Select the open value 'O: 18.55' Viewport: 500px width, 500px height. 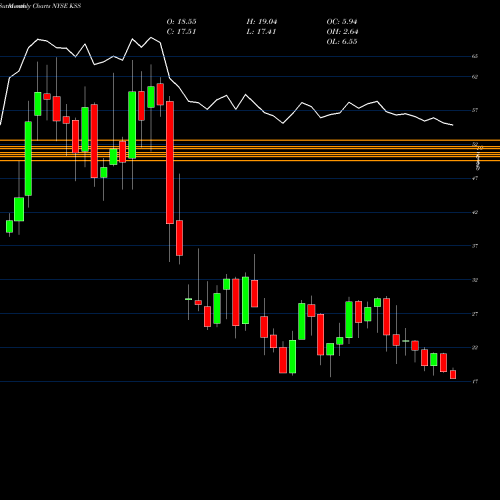click(181, 22)
